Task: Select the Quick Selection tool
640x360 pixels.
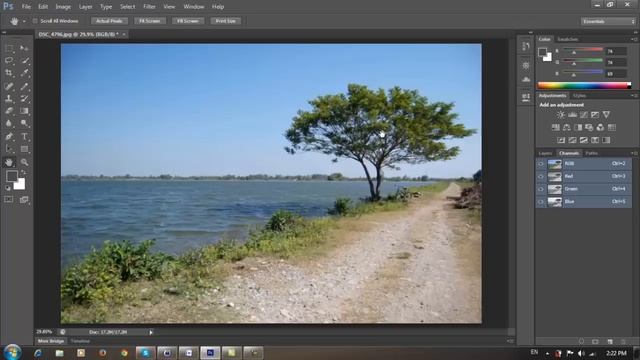Action: [24, 60]
